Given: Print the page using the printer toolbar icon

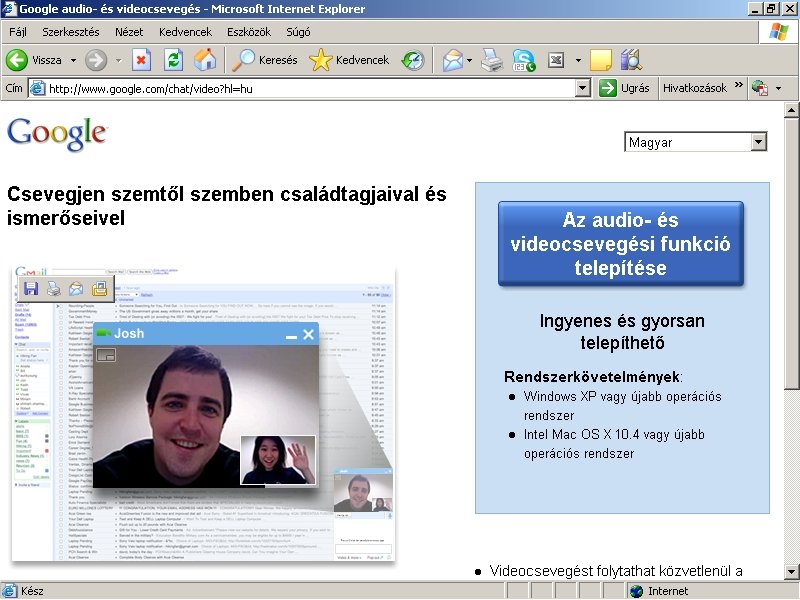Looking at the screenshot, I should (492, 60).
